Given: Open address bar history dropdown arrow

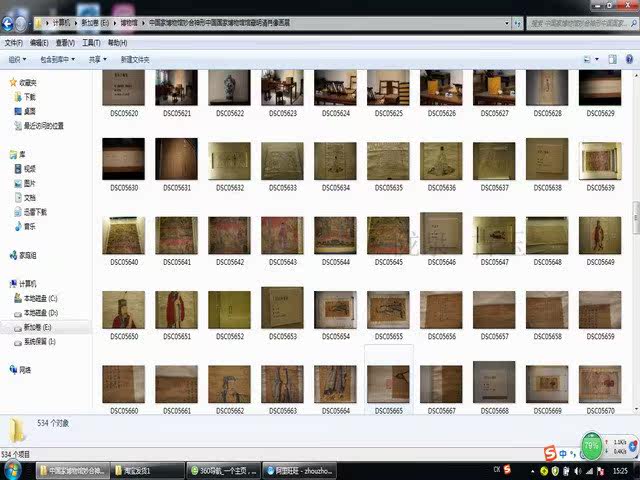Looking at the screenshot, I should (x=507, y=23).
